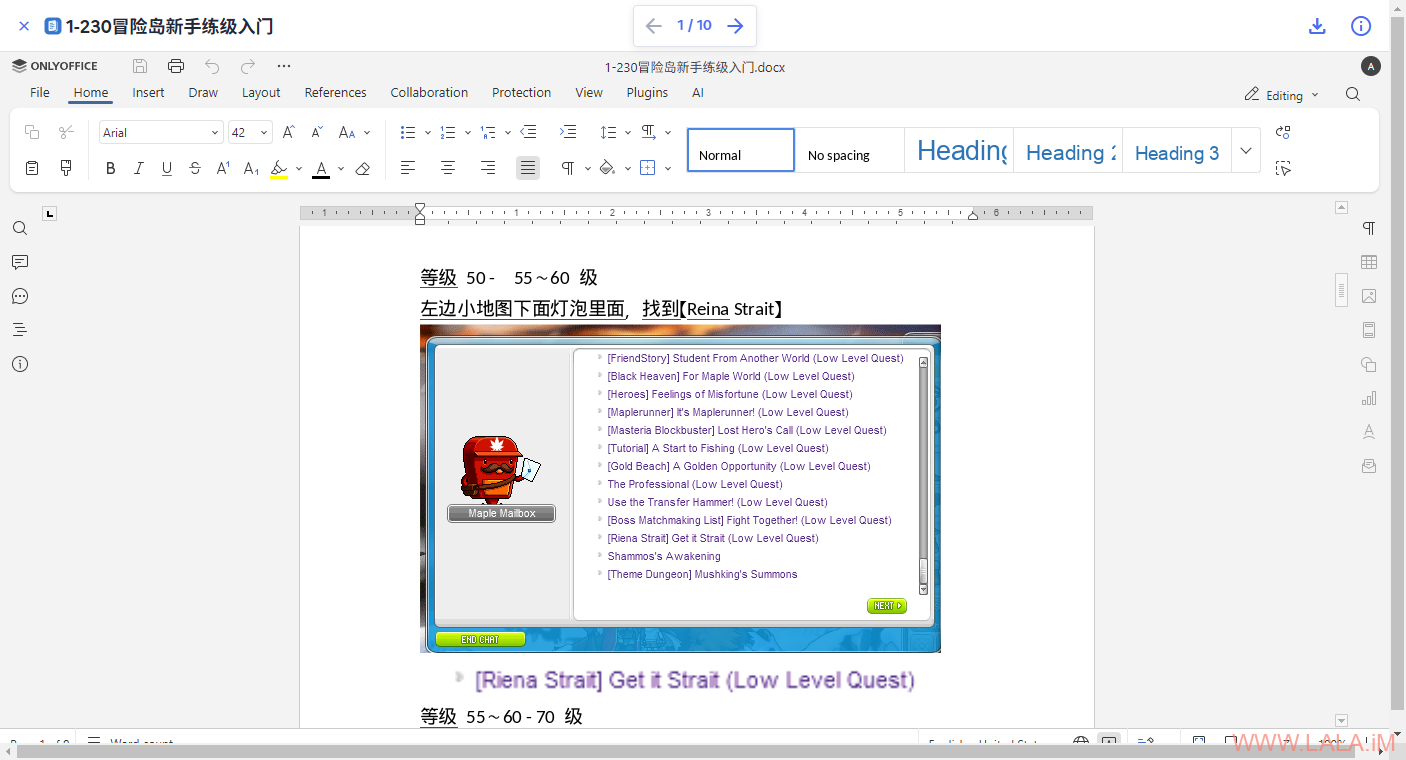The height and width of the screenshot is (760, 1406).
Task: Open Table settings in right sidebar
Action: 1369,262
